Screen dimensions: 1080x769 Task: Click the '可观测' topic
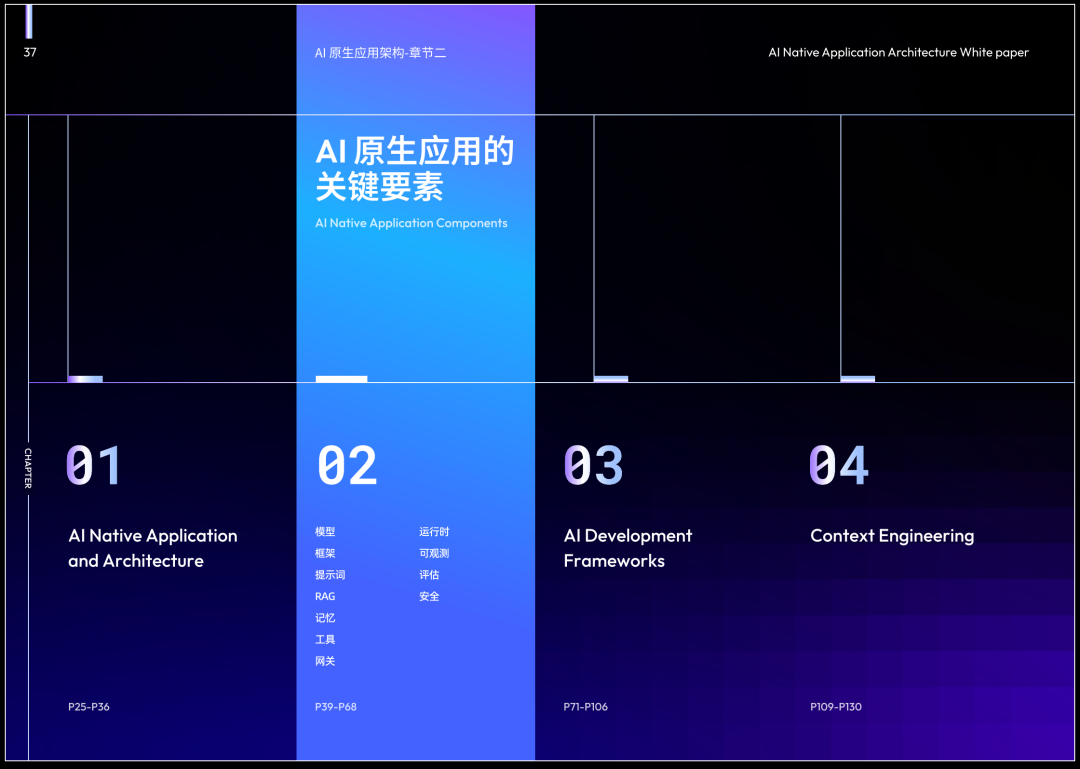[x=434, y=553]
